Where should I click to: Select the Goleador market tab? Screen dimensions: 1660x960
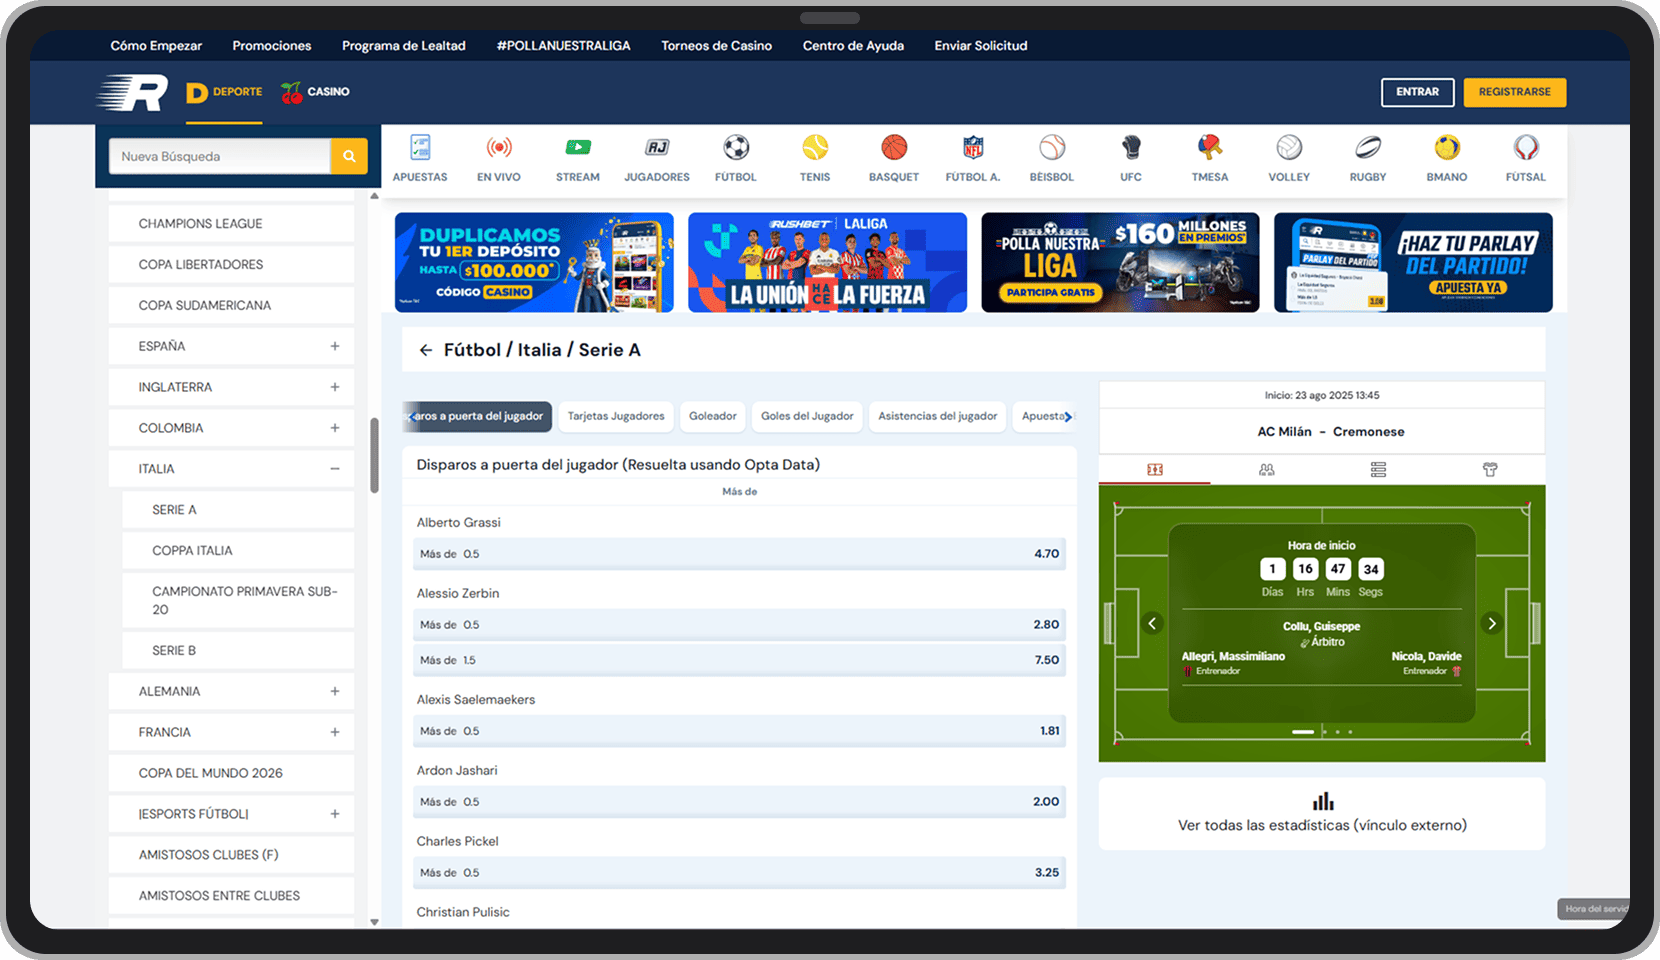click(713, 416)
